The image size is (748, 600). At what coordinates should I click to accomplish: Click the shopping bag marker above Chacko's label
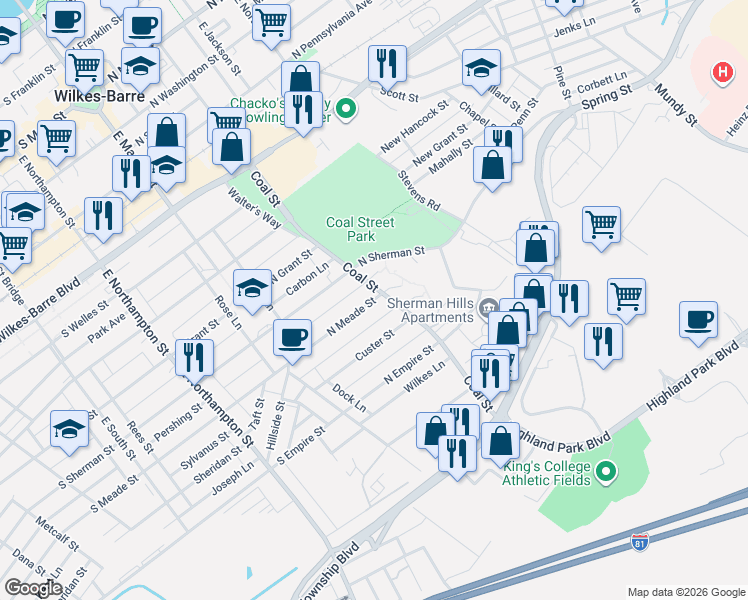click(x=300, y=77)
